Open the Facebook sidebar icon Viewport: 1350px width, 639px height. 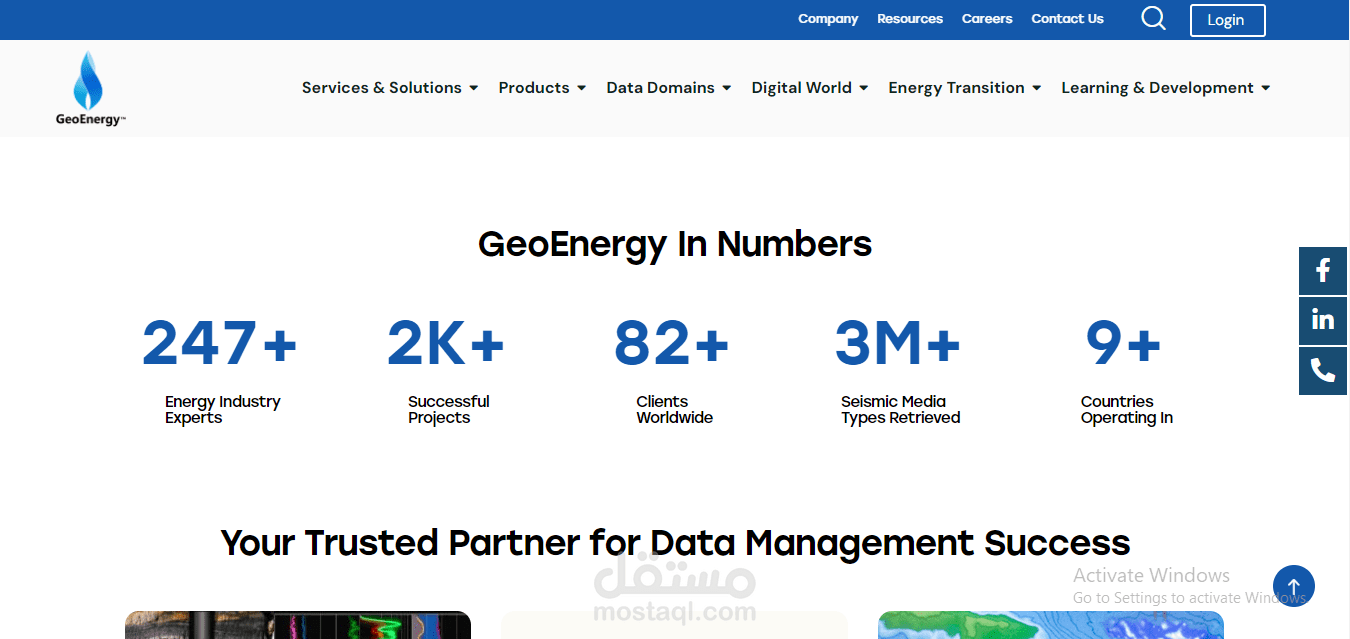pyautogui.click(x=1323, y=270)
